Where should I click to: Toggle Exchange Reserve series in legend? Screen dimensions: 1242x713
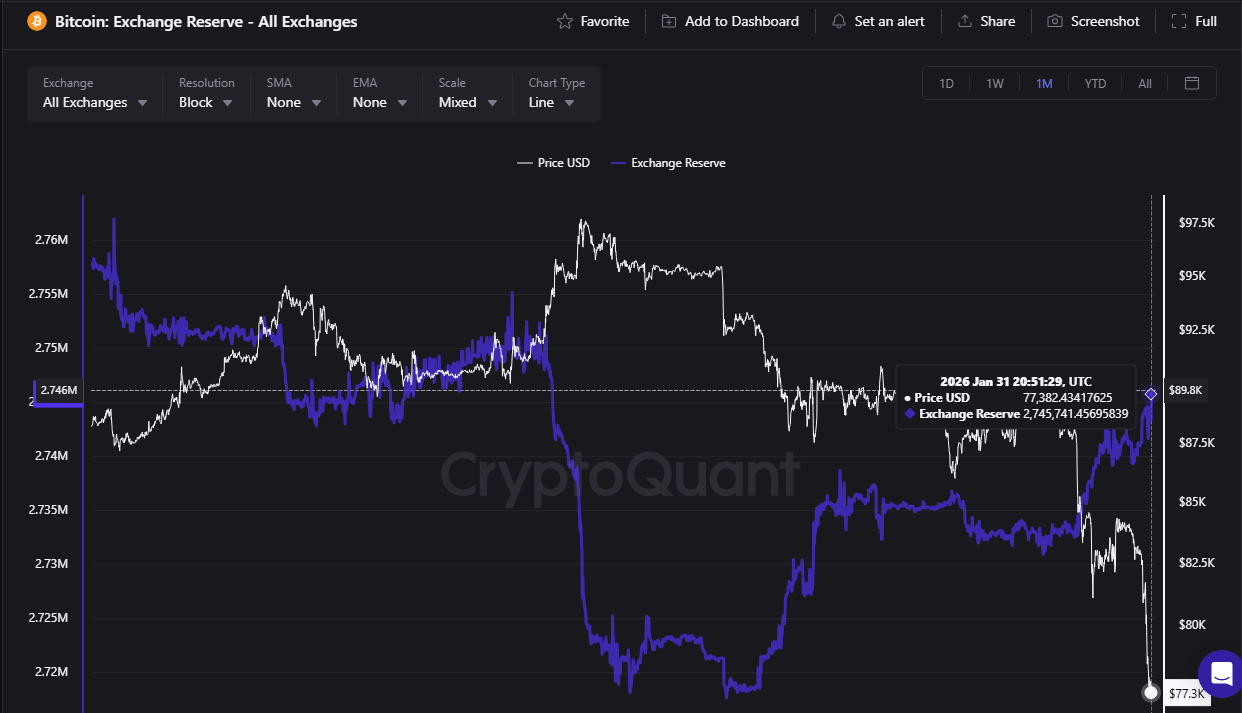coord(668,163)
